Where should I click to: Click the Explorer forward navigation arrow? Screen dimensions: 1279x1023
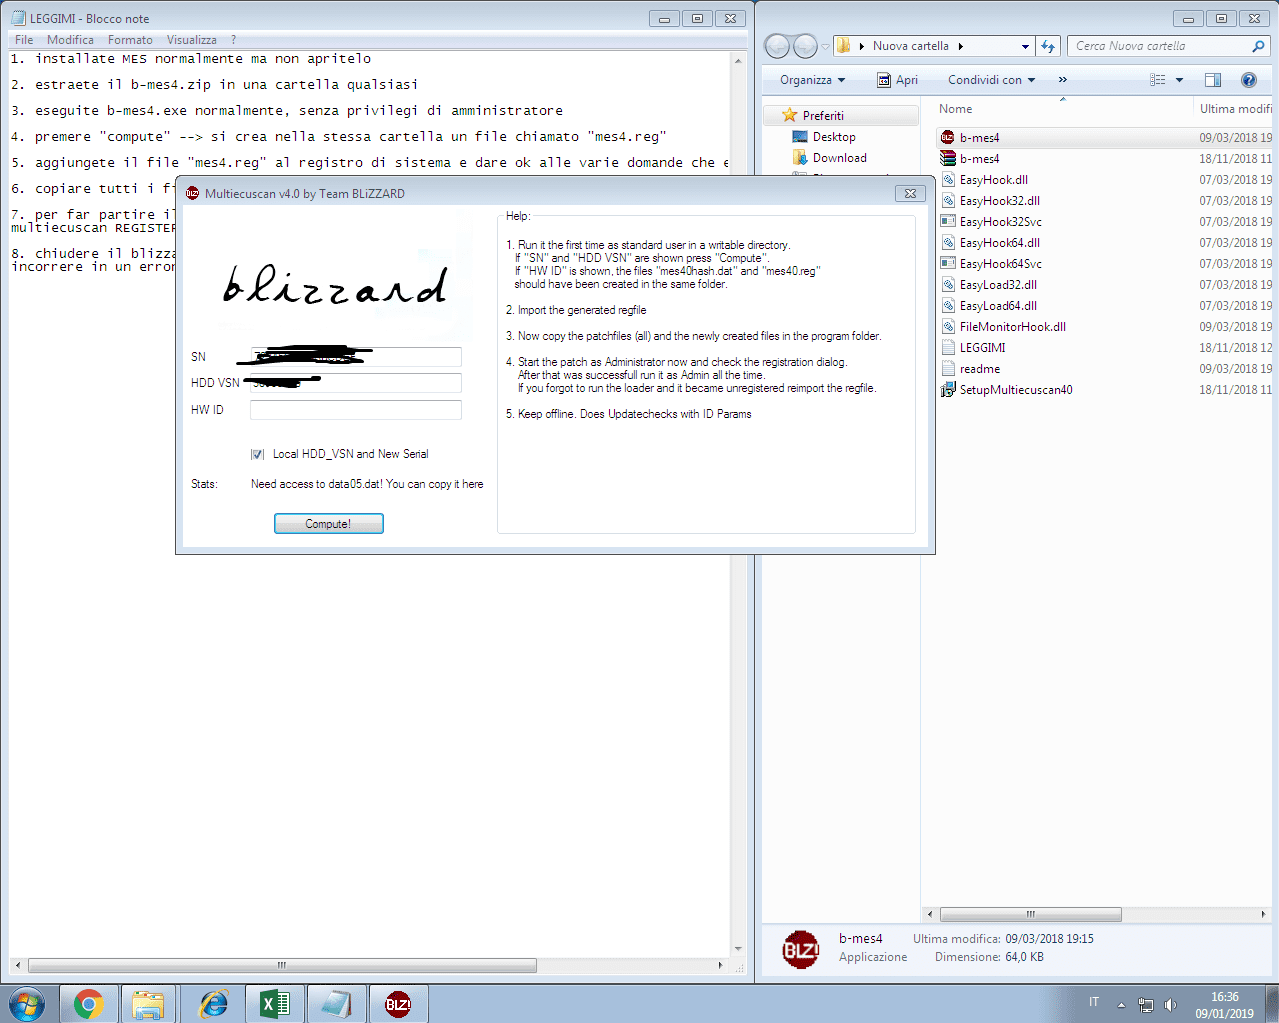click(x=805, y=46)
